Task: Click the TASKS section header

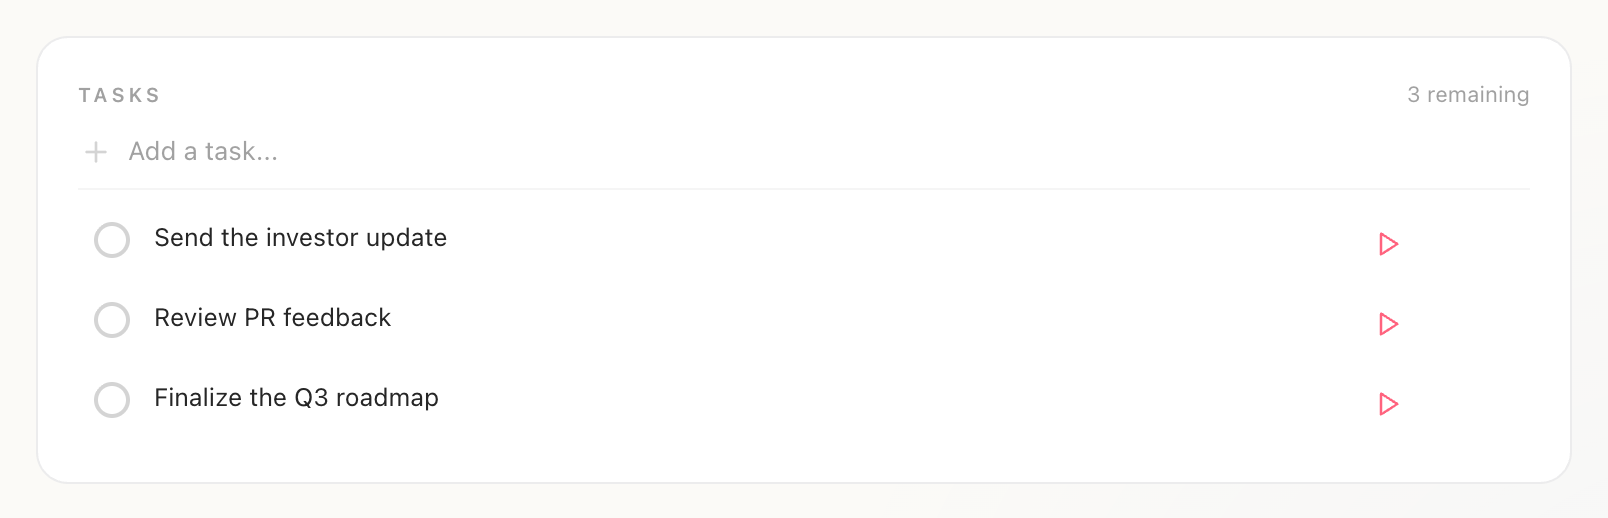Action: click(119, 96)
